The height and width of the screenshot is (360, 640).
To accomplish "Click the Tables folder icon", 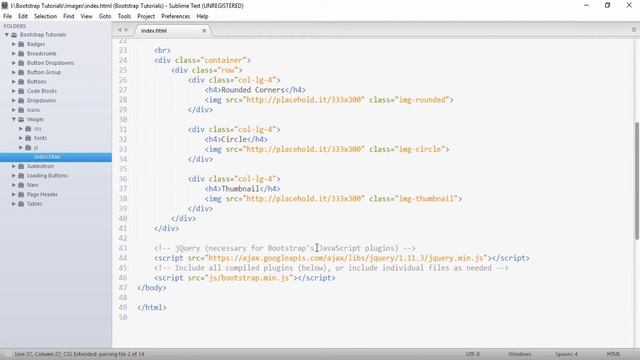I will point(21,204).
